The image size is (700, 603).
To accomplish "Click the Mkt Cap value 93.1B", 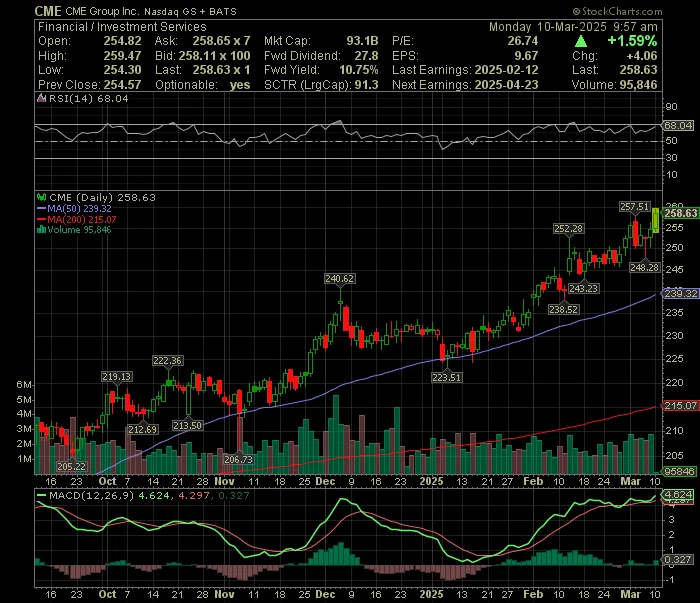I will click(362, 41).
